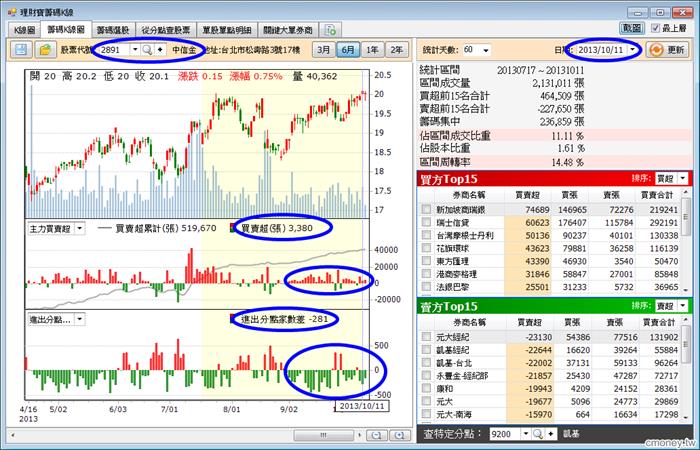Open the 籌碼選股 tab
700x450 pixels.
tap(113, 30)
